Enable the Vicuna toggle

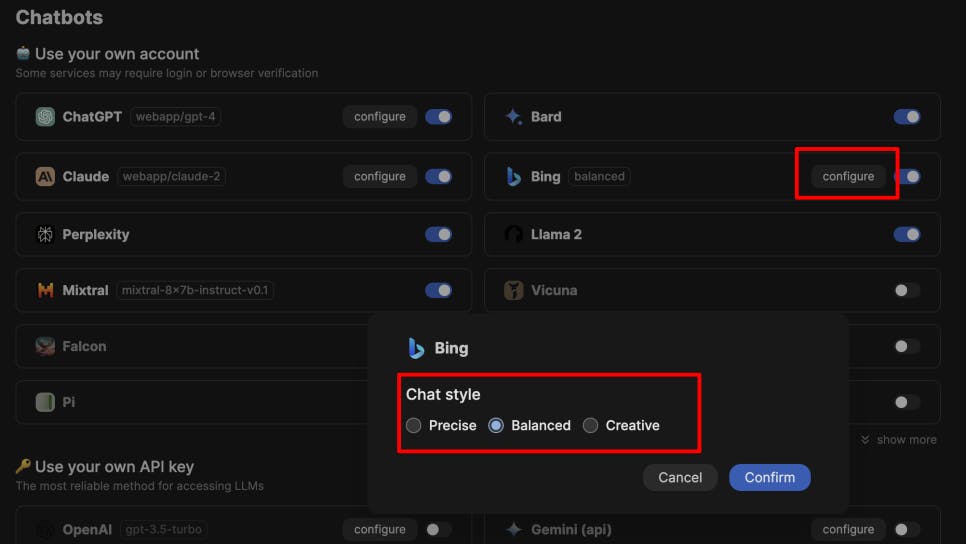pyautogui.click(x=907, y=290)
